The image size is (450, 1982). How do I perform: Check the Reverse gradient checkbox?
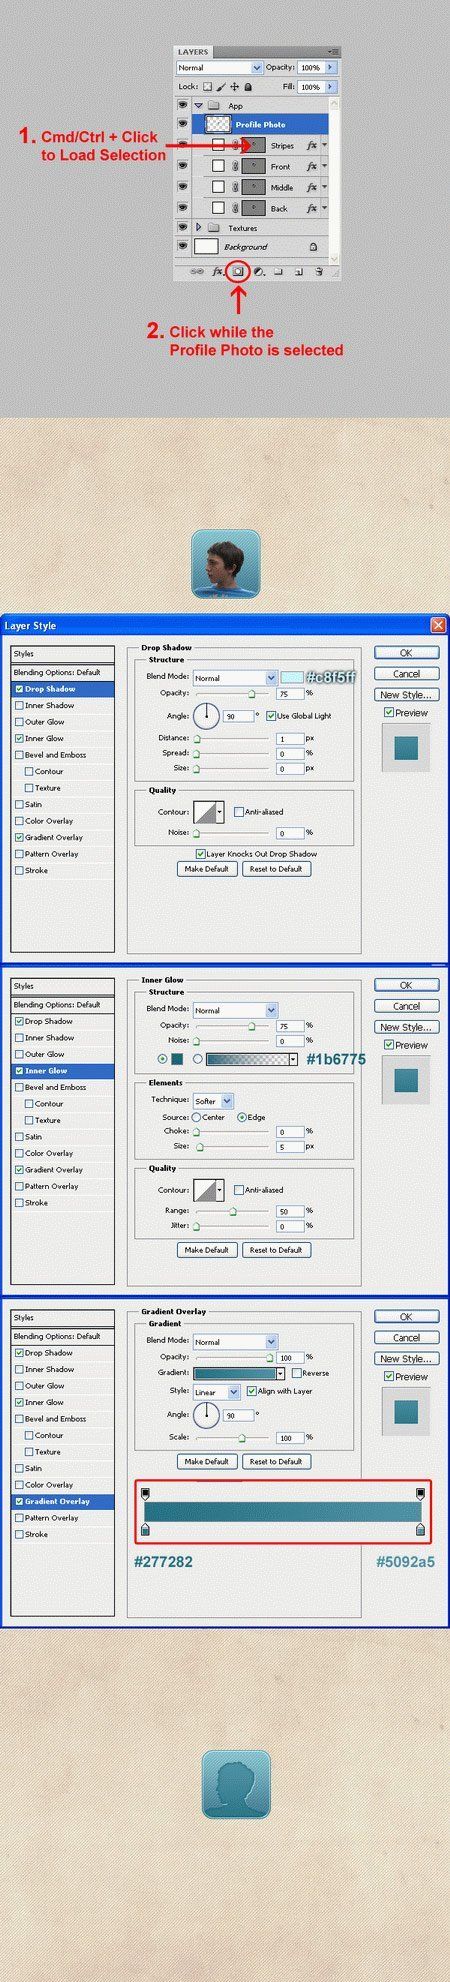[x=296, y=1373]
